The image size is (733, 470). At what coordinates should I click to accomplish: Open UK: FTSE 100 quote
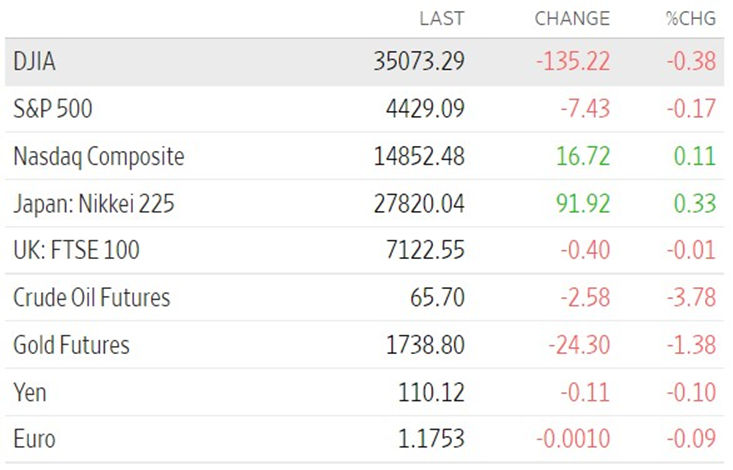[77, 250]
